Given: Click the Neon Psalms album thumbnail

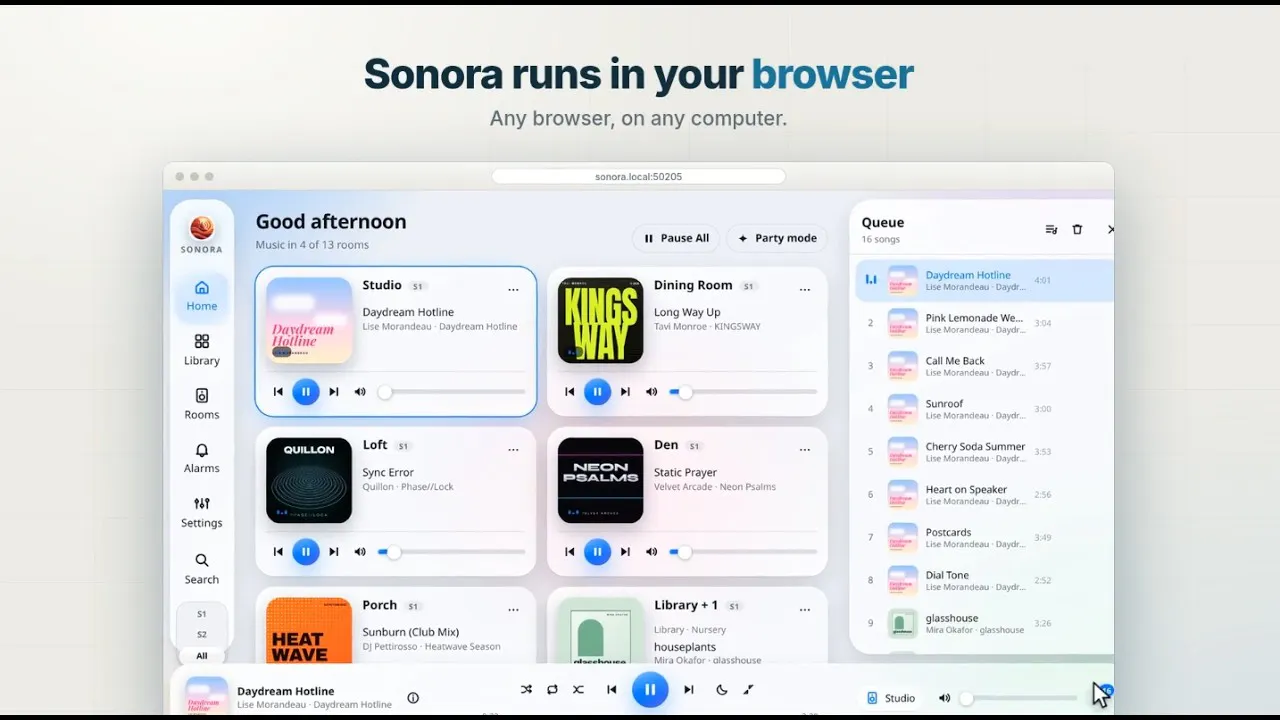Looking at the screenshot, I should [600, 480].
